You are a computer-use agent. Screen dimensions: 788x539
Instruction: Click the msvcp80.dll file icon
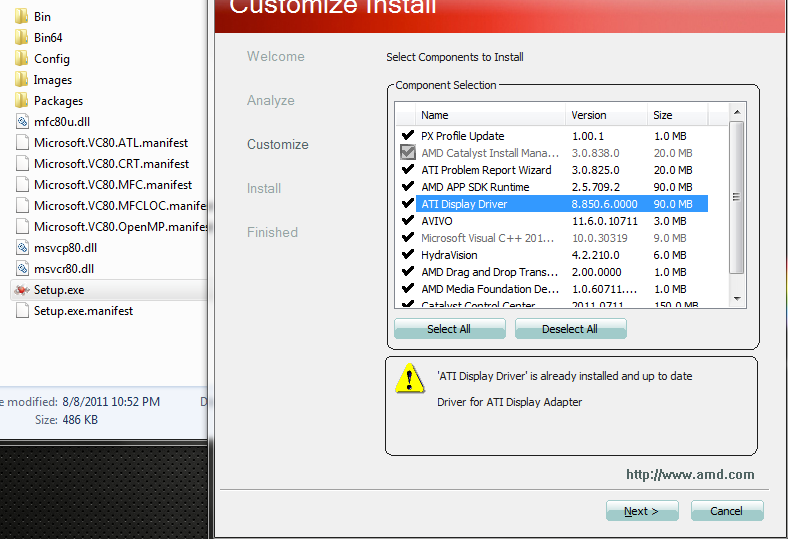click(x=23, y=248)
